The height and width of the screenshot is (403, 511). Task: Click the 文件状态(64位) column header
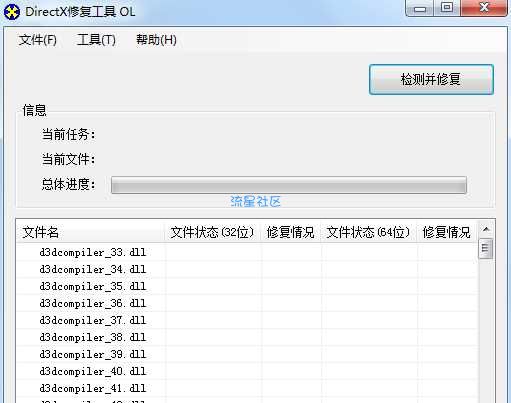coord(368,232)
